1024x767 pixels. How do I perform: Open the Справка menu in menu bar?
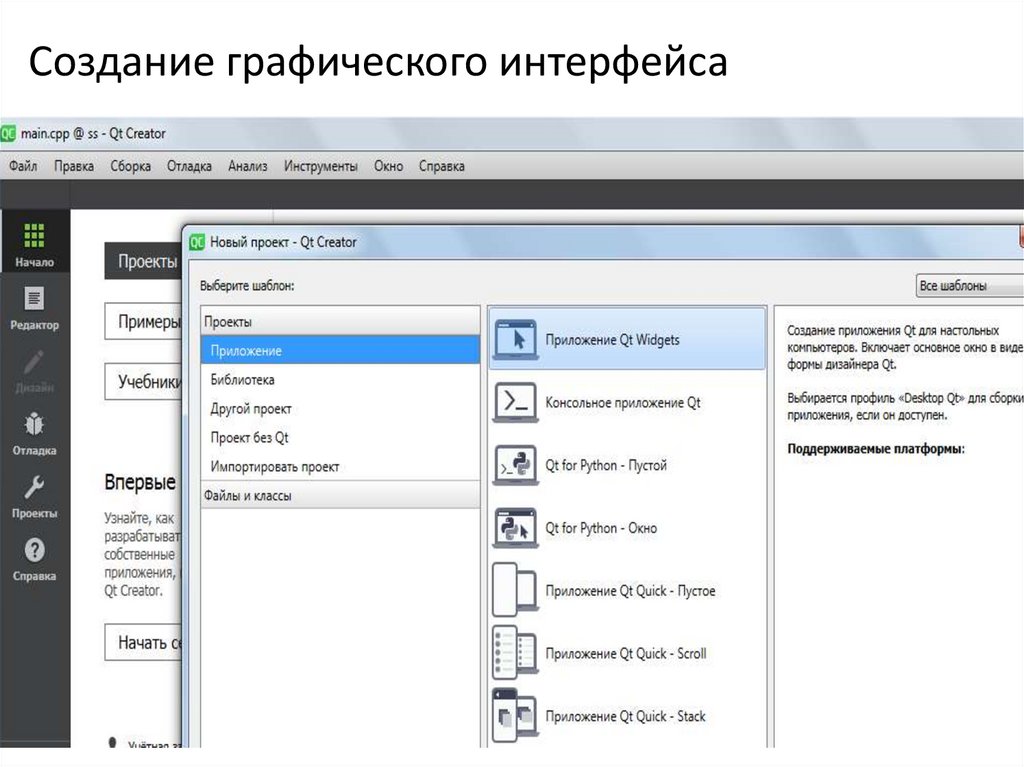tap(441, 166)
